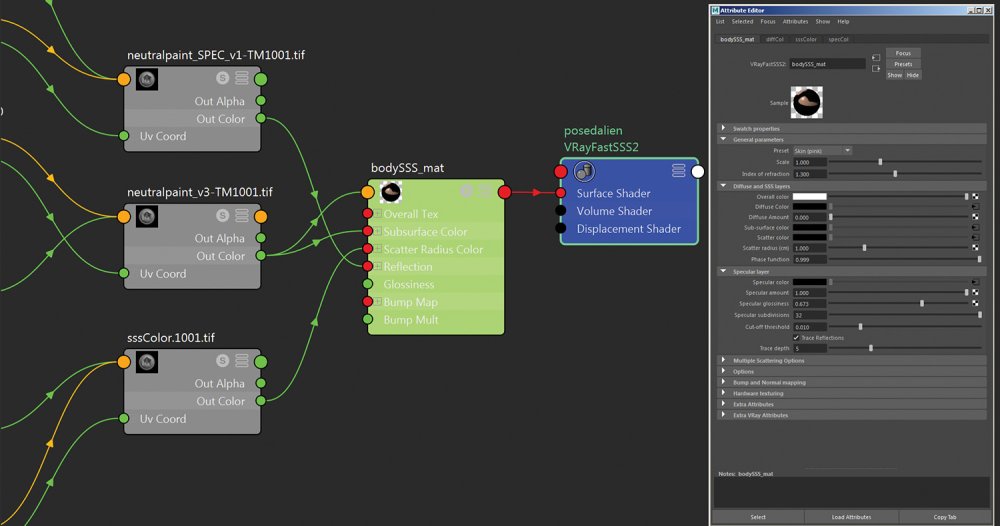The width and height of the screenshot is (1000, 526).
Task: Click the view-mode lines icon on neutralpaint_v3 node
Action: tap(242, 216)
